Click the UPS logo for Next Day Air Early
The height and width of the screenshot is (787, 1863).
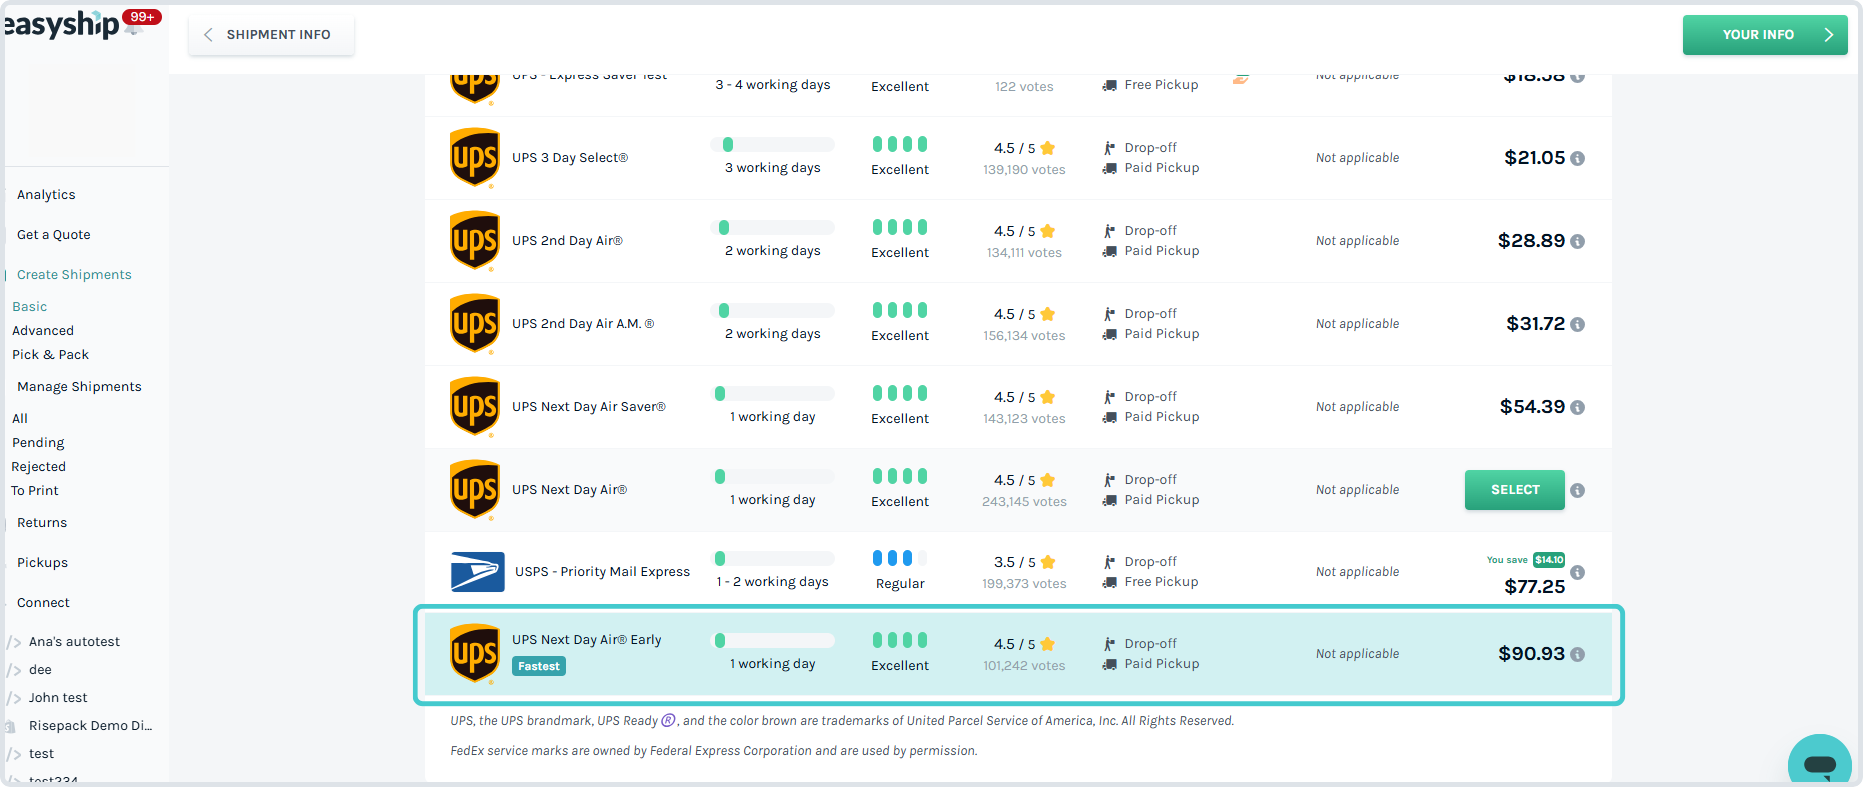pos(474,654)
